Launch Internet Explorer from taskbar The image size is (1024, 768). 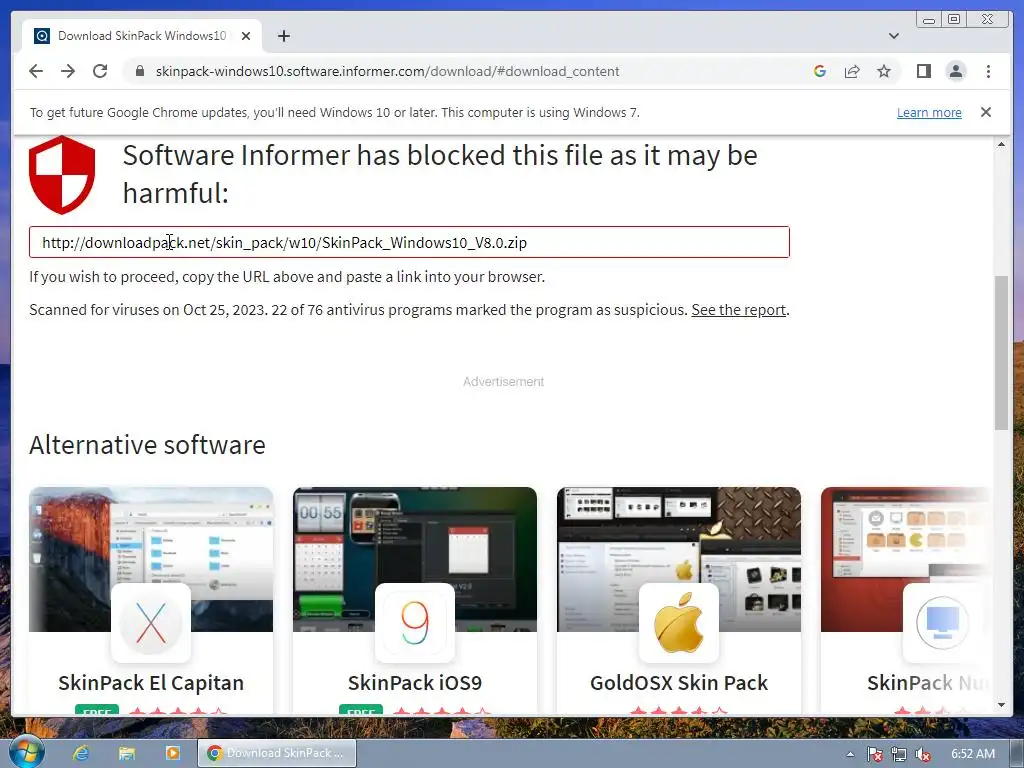81,753
